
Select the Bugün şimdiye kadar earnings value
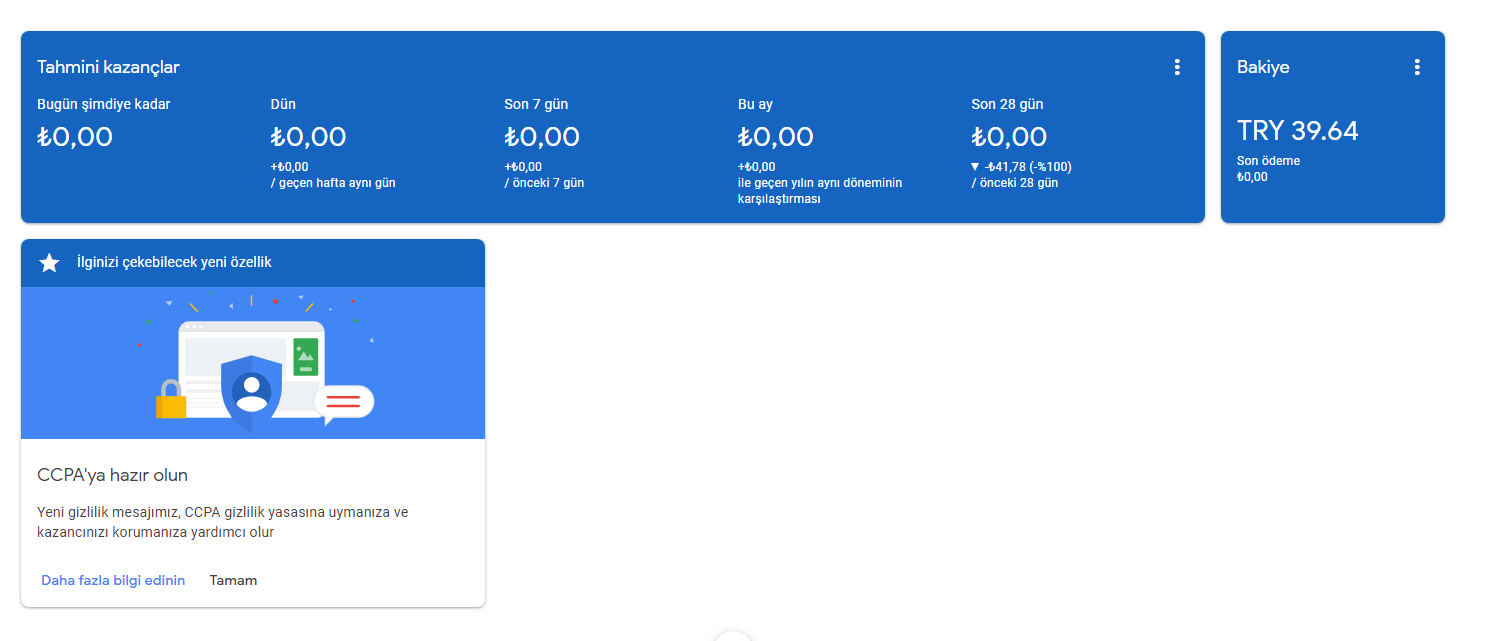pos(75,136)
